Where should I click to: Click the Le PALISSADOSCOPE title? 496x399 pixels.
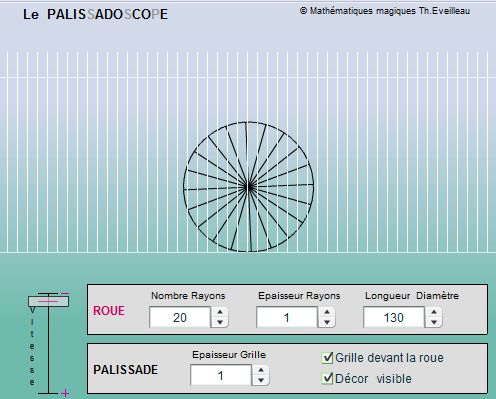click(x=95, y=14)
